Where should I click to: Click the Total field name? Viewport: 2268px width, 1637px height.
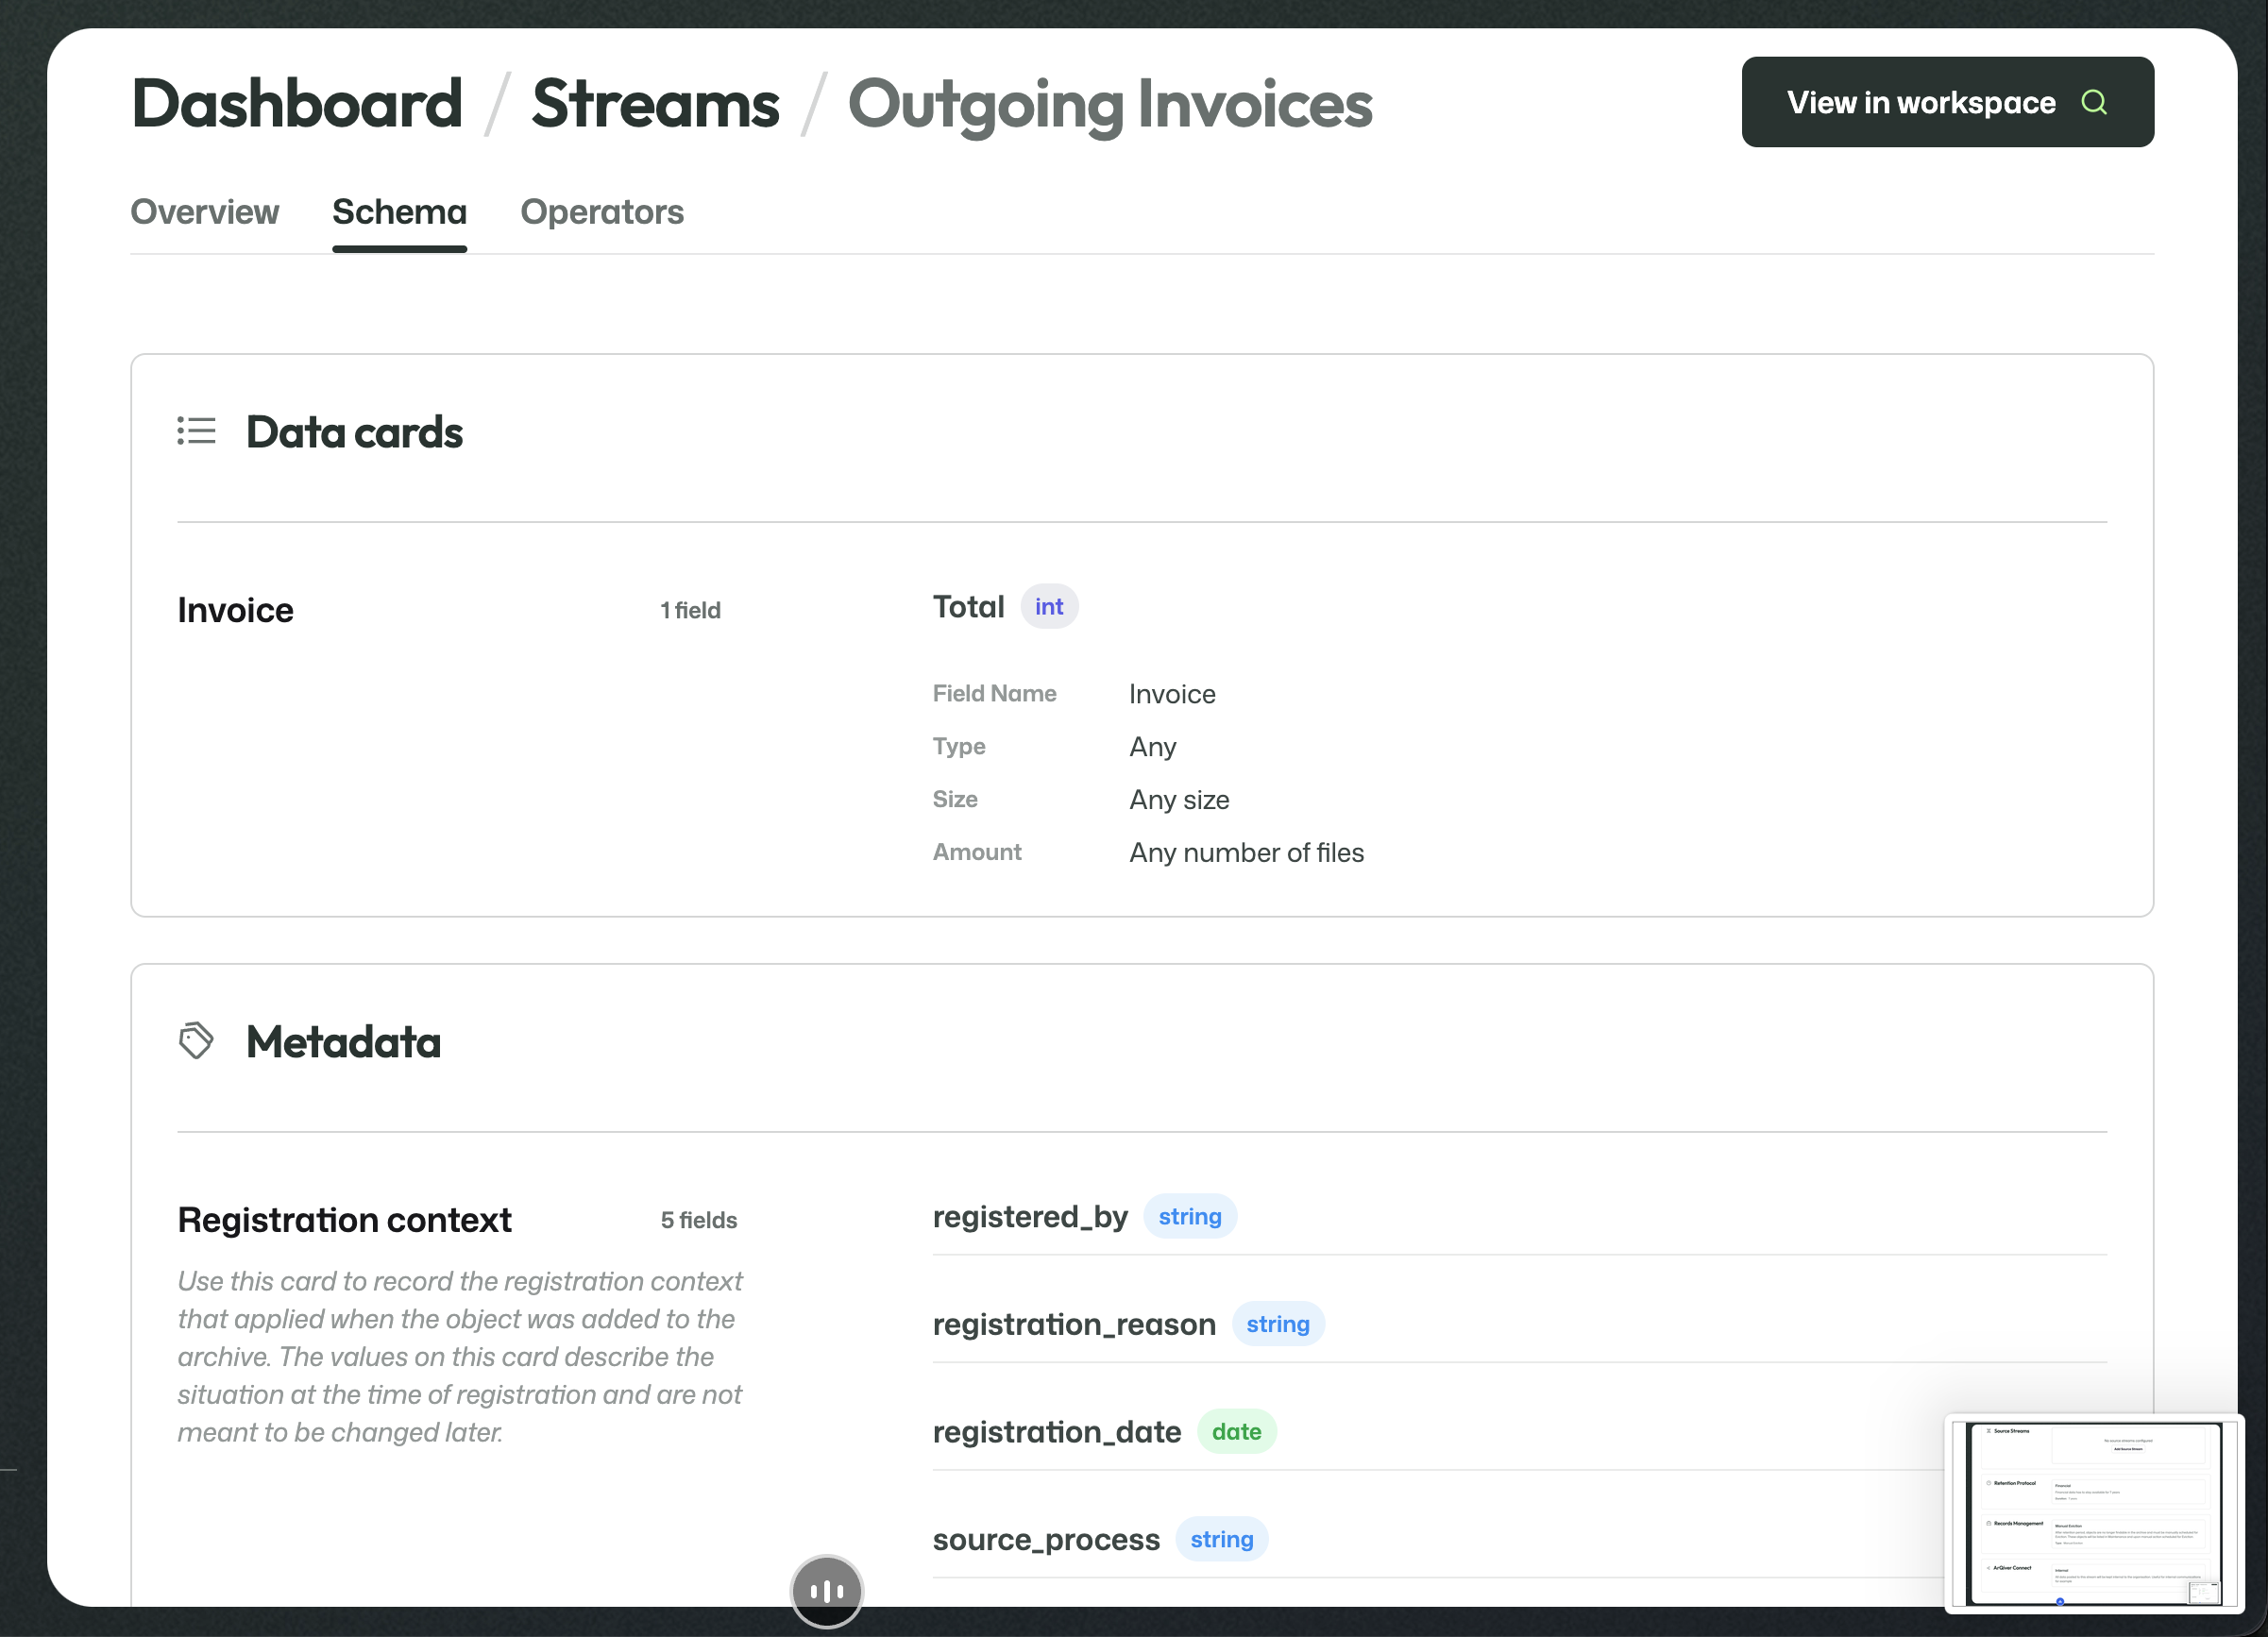pyautogui.click(x=968, y=607)
